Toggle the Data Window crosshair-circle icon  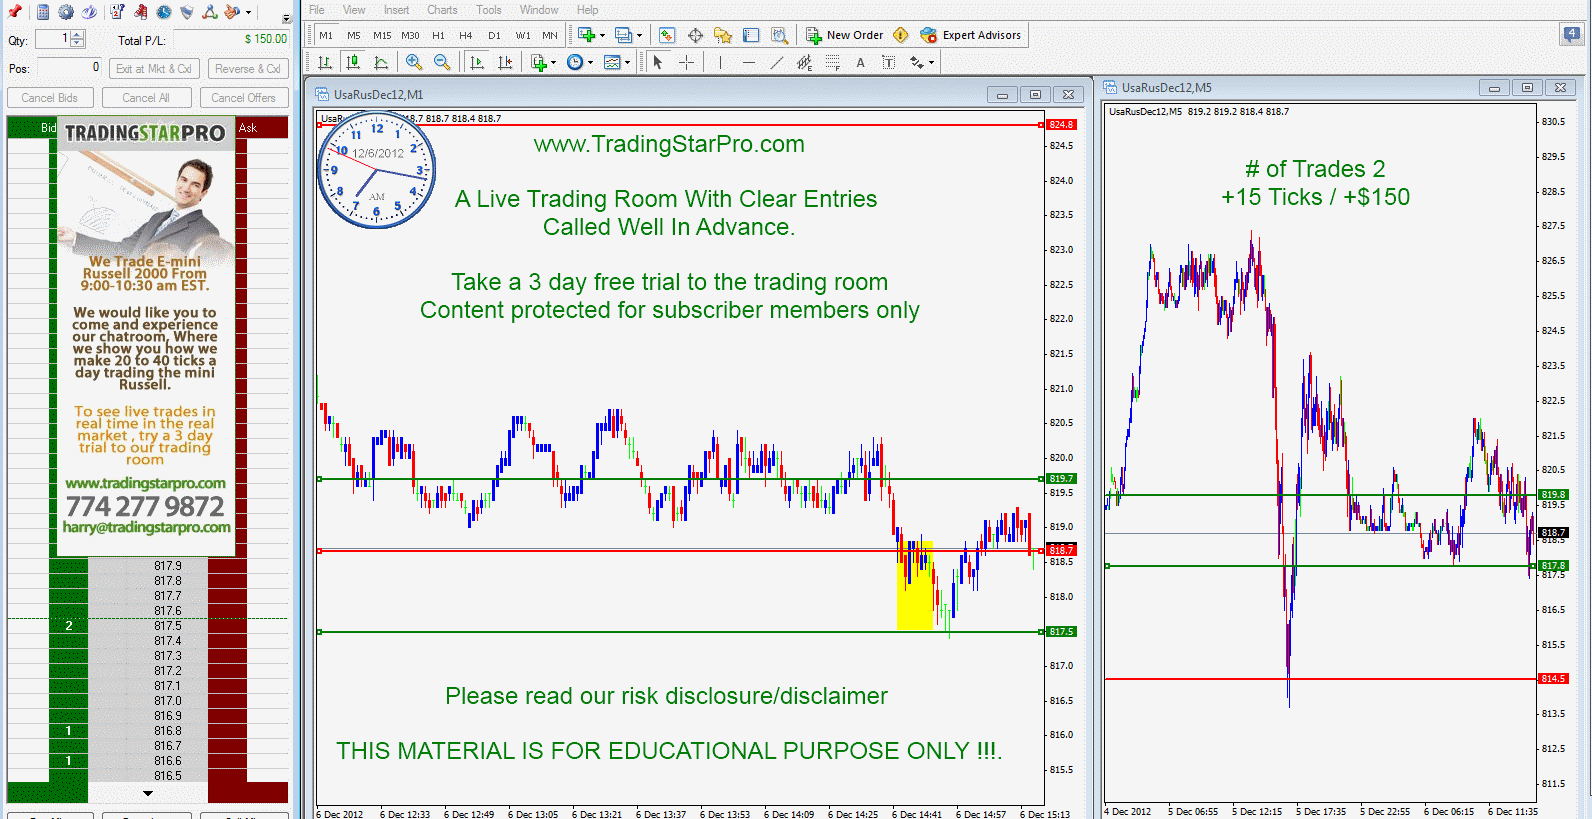(695, 35)
